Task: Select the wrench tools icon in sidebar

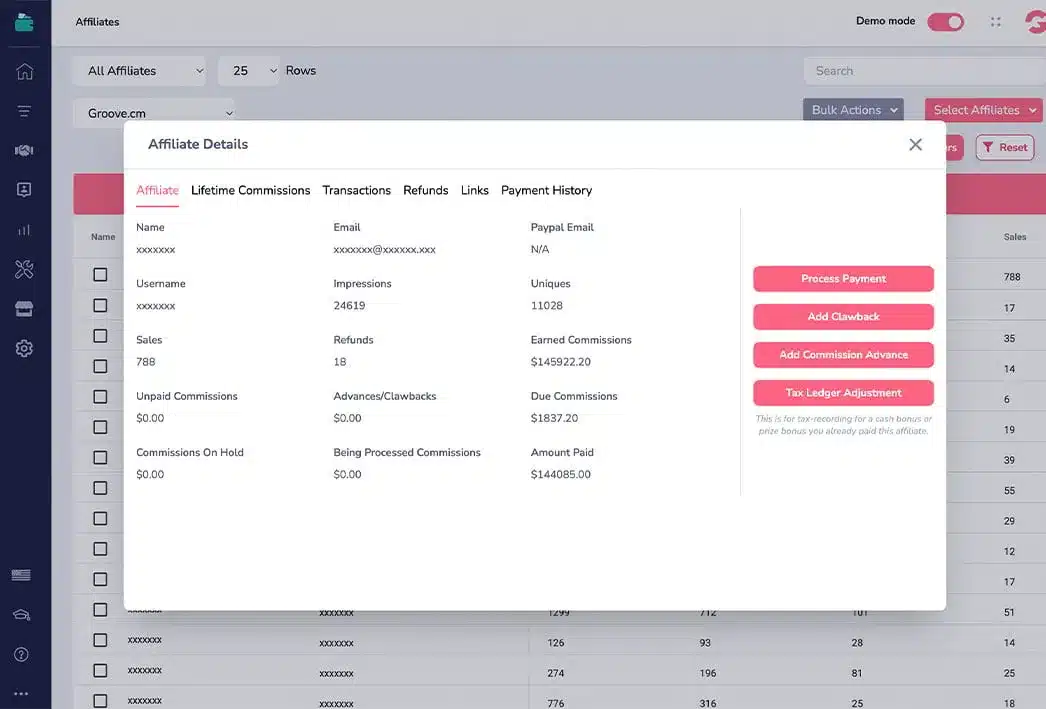Action: (24, 269)
